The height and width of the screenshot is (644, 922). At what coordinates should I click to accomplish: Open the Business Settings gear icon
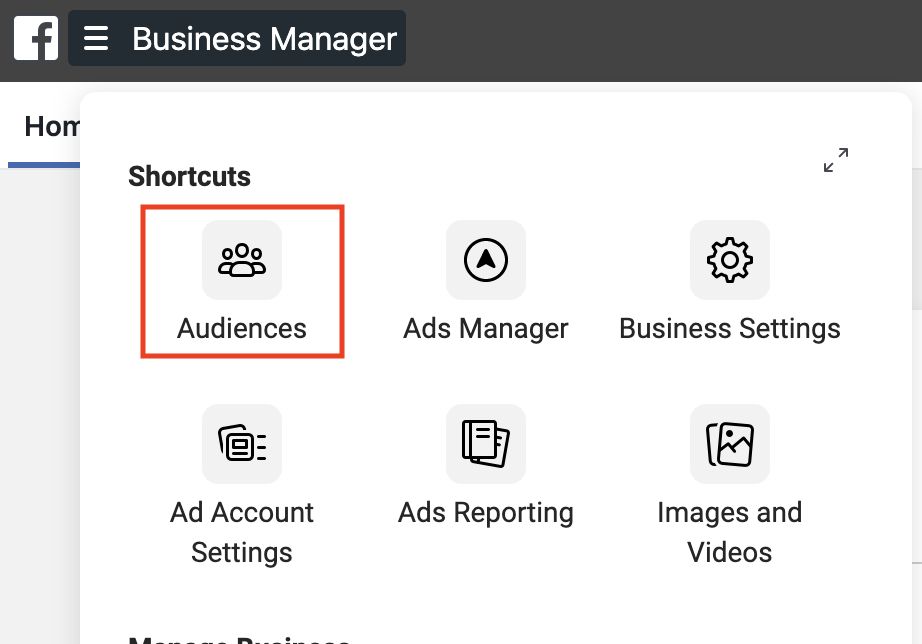(730, 260)
